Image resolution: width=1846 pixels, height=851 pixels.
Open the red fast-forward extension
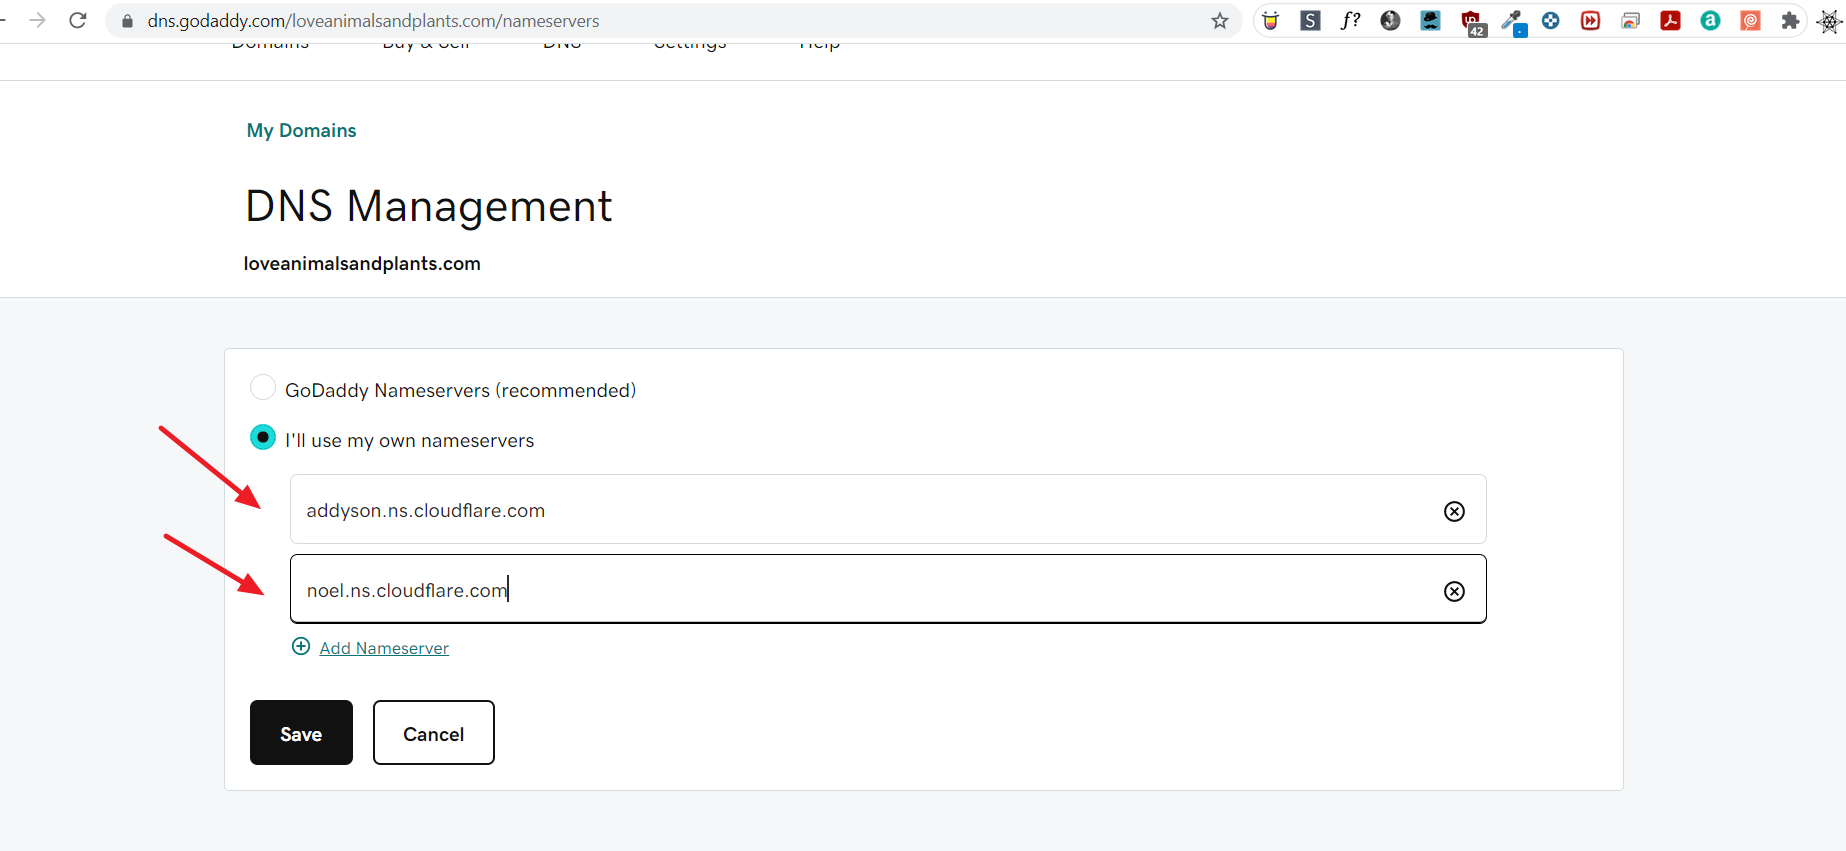[x=1590, y=21]
